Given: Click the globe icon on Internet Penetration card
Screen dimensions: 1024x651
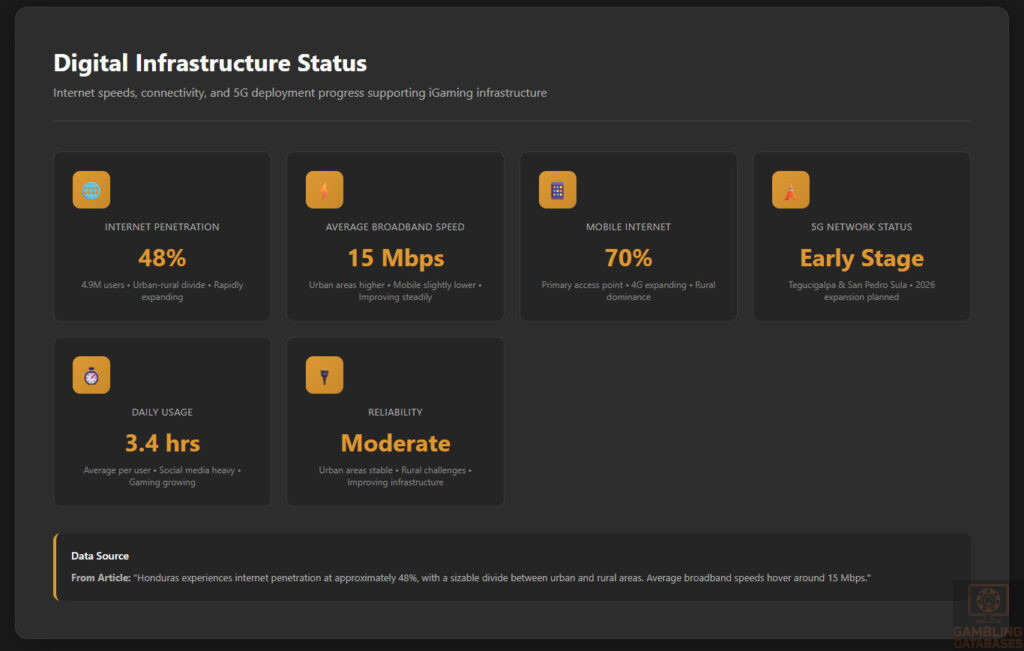Looking at the screenshot, I should click(91, 189).
